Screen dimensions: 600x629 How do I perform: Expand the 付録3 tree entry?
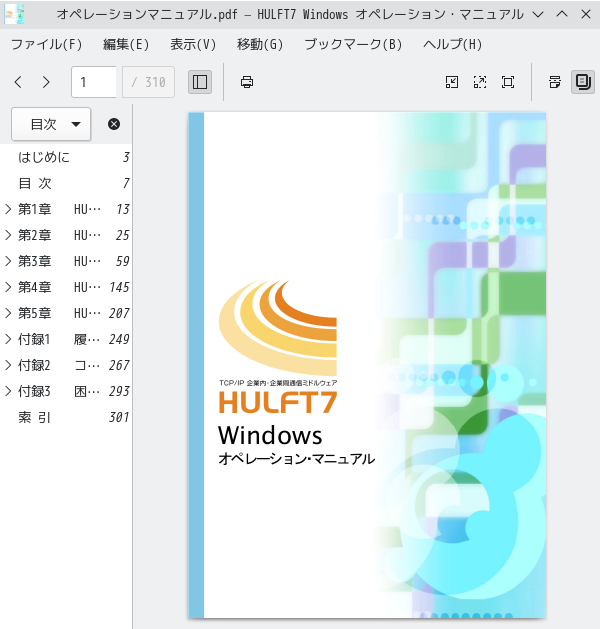[8, 391]
